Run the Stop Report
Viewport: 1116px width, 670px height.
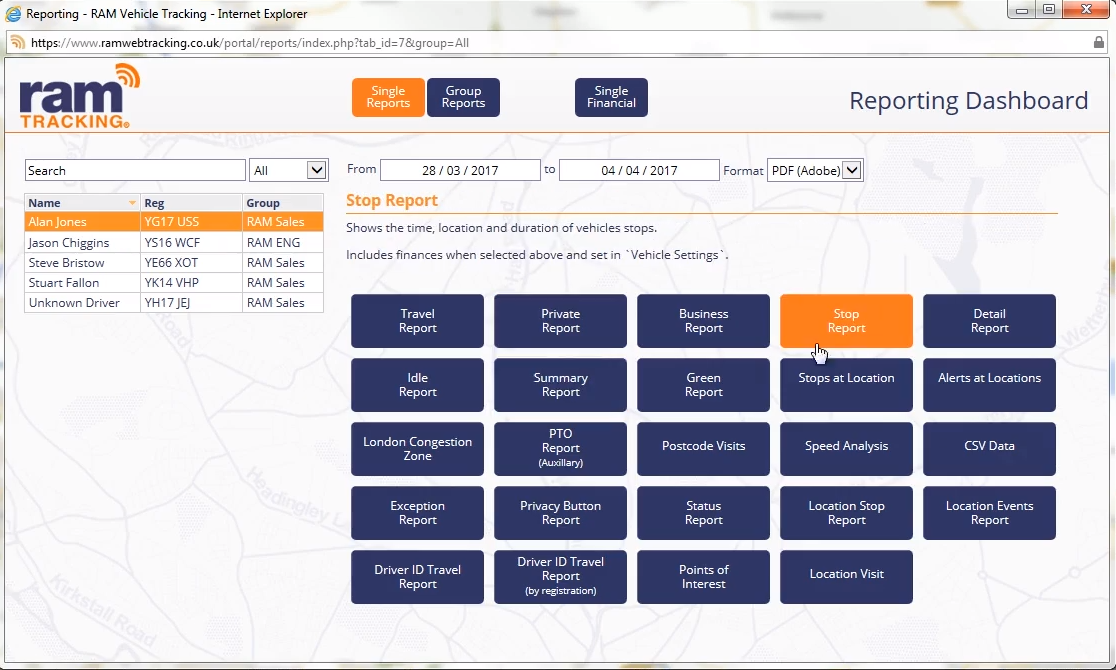[846, 321]
